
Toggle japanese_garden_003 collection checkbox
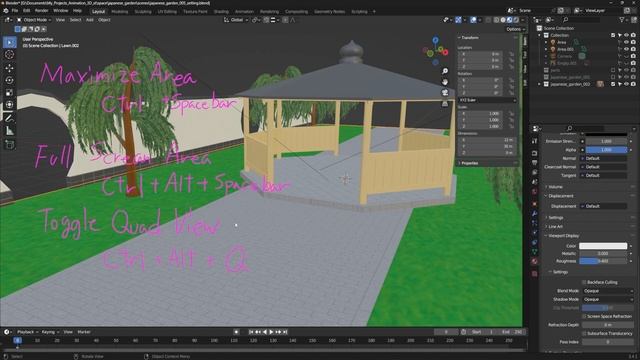613,84
